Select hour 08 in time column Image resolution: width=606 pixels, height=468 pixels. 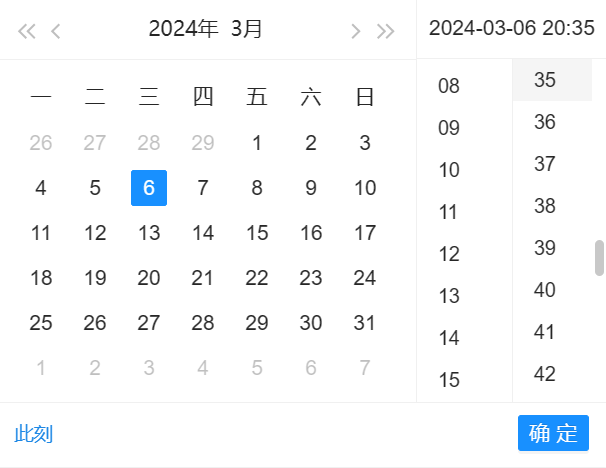449,86
